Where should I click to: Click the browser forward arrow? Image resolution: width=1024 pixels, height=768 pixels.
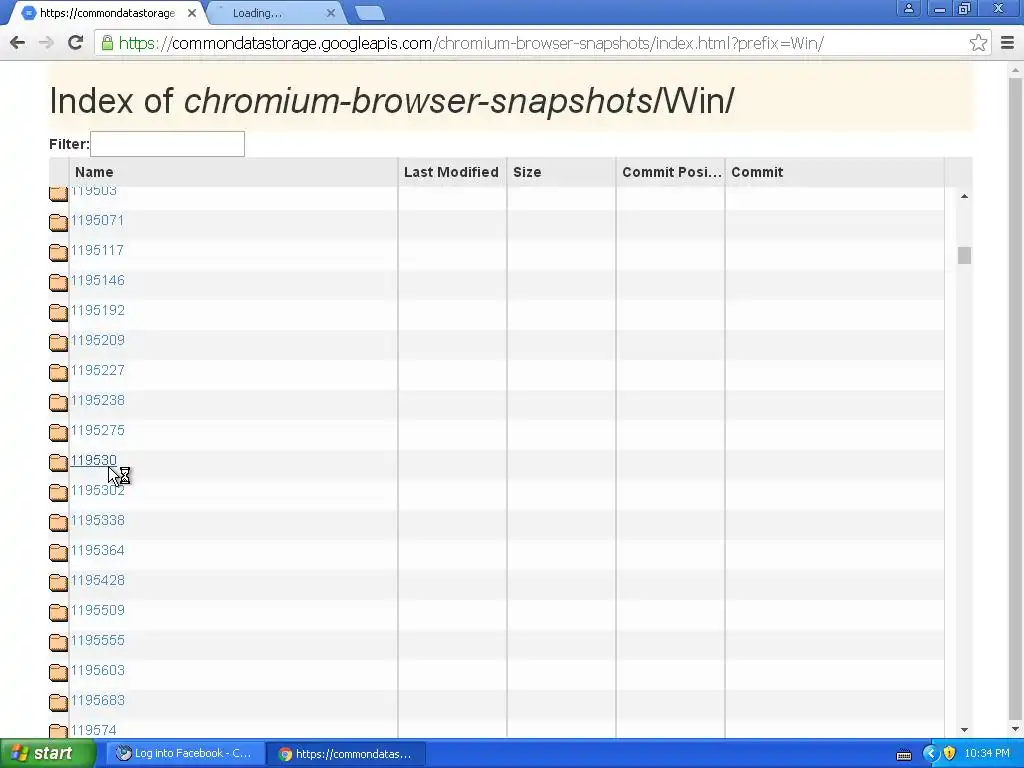click(x=46, y=43)
